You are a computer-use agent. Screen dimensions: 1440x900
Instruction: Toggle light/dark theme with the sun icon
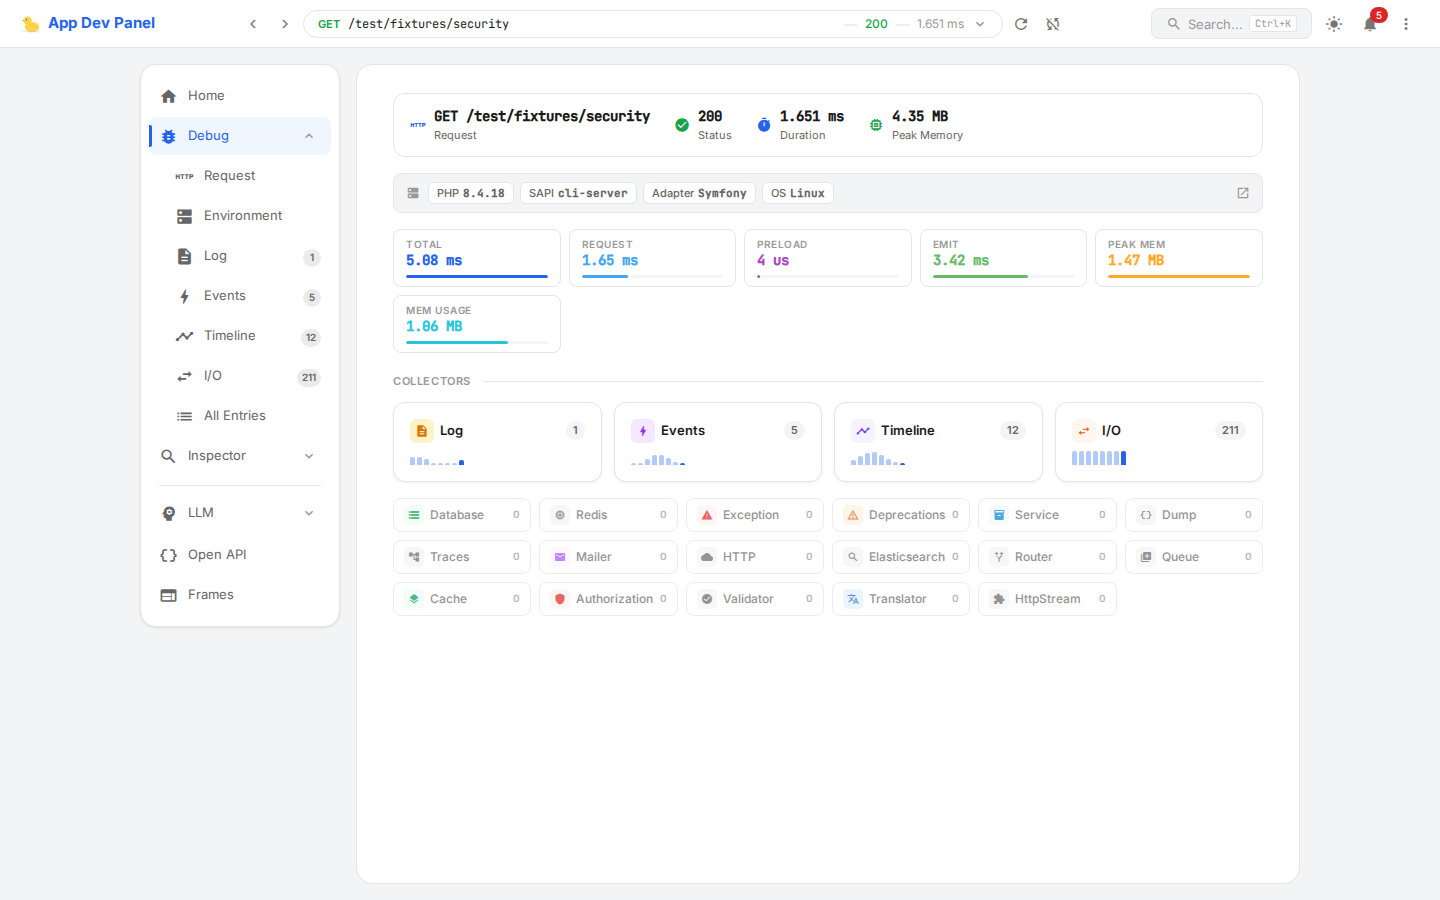tap(1334, 23)
